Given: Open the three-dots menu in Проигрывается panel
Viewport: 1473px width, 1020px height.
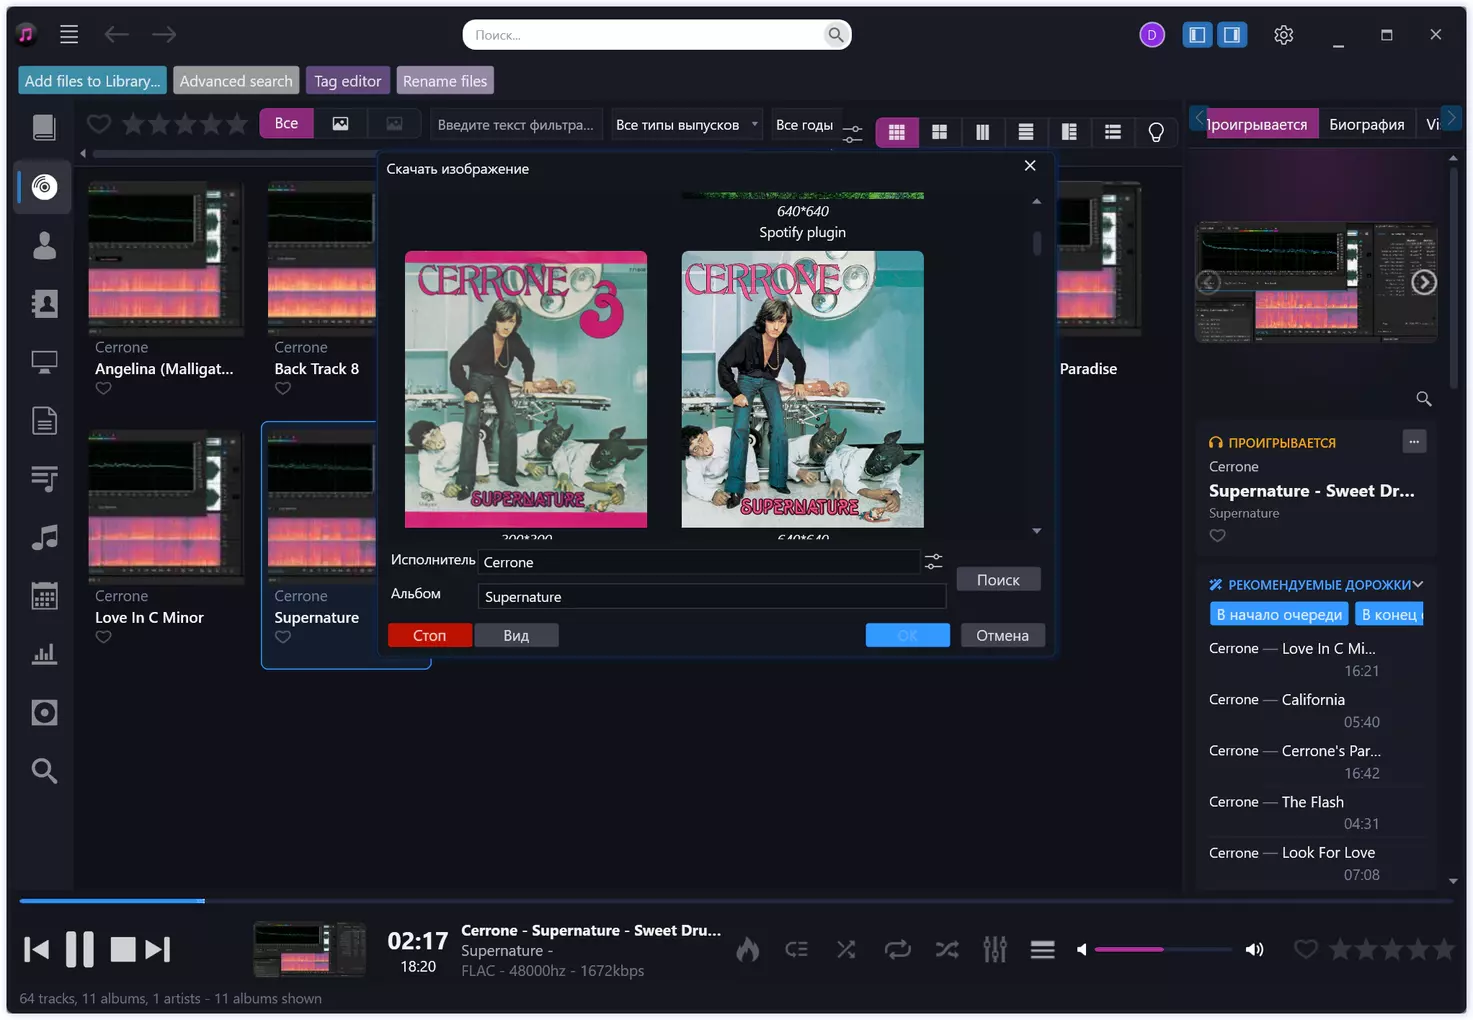Looking at the screenshot, I should coord(1414,441).
